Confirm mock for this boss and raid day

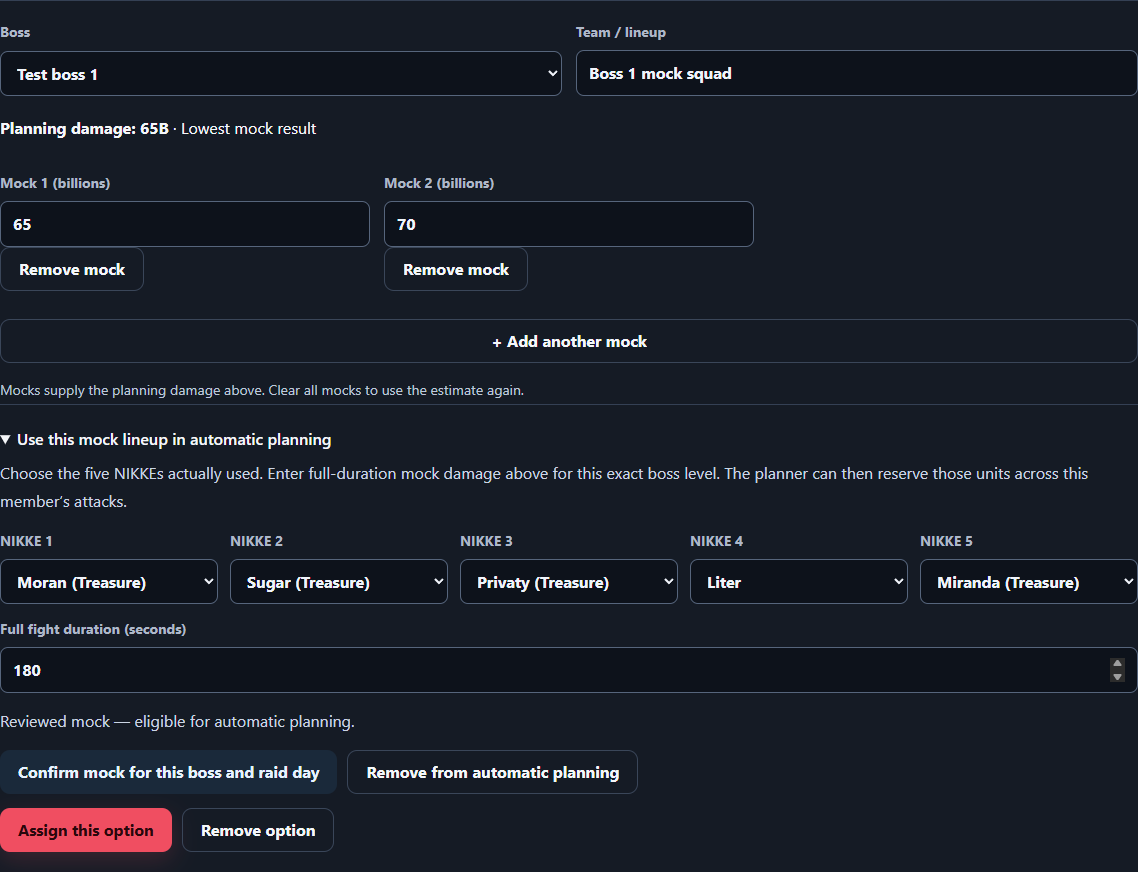click(x=168, y=773)
